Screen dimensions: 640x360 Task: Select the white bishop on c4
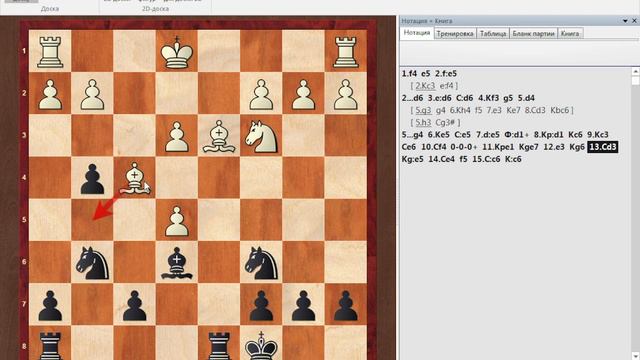(135, 178)
